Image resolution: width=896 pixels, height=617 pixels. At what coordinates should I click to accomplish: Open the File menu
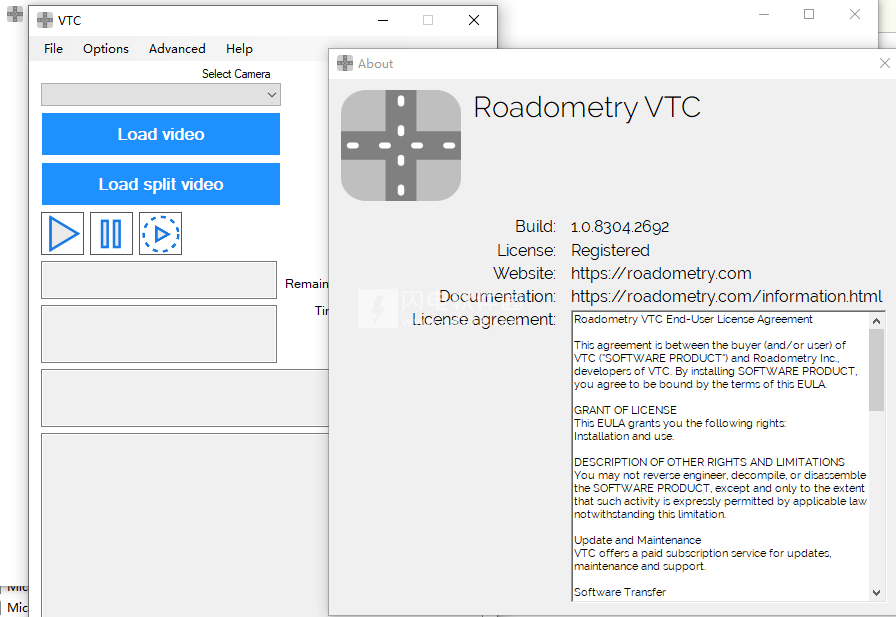[x=53, y=49]
